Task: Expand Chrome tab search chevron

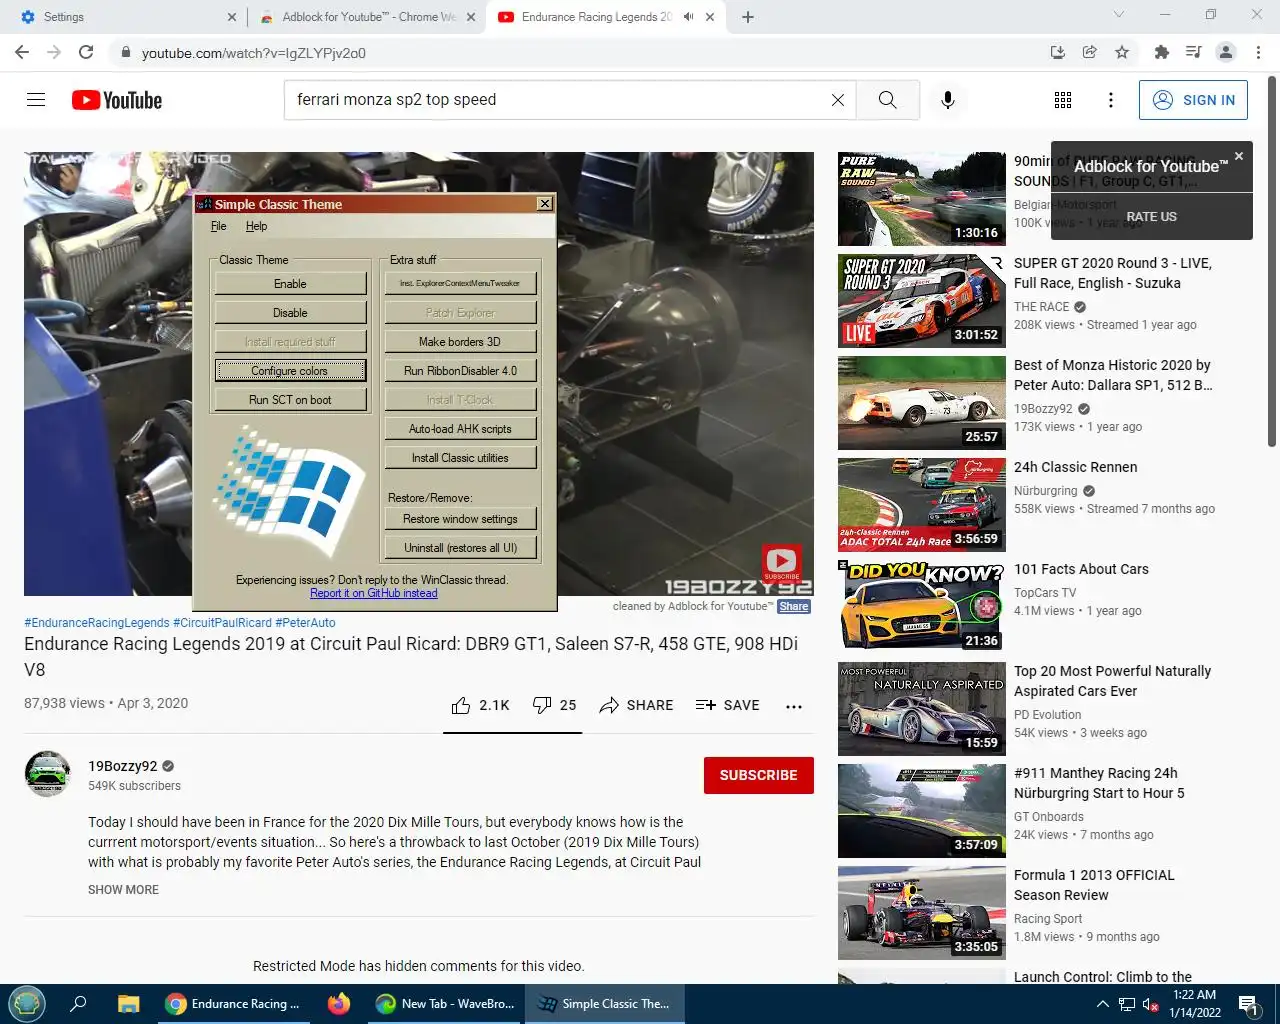Action: 1119,15
